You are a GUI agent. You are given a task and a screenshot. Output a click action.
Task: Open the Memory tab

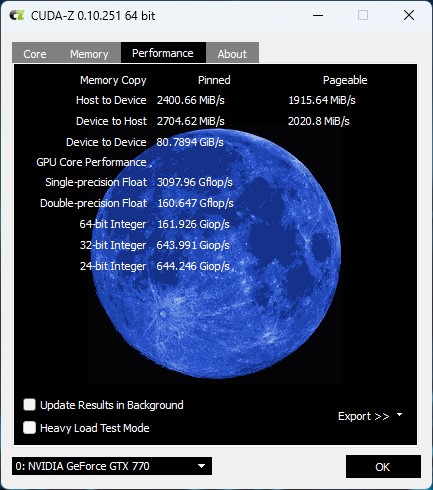pos(89,54)
